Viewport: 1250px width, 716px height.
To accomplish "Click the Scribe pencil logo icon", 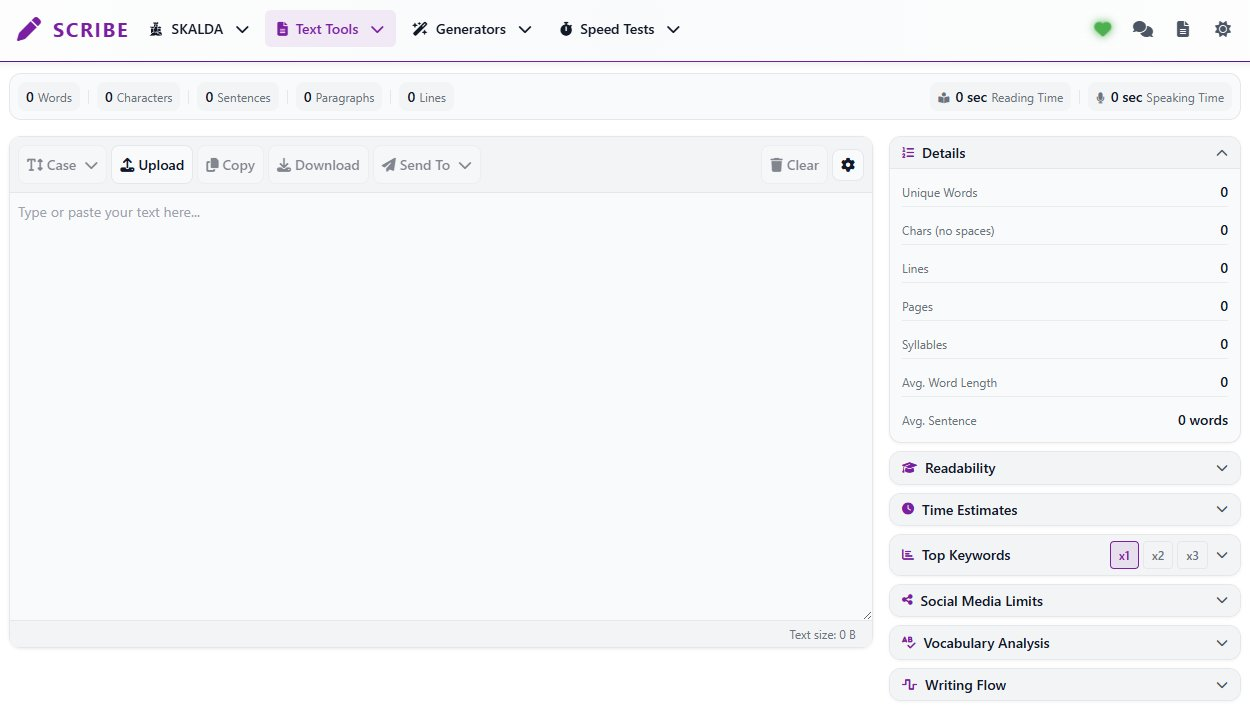I will tap(28, 28).
